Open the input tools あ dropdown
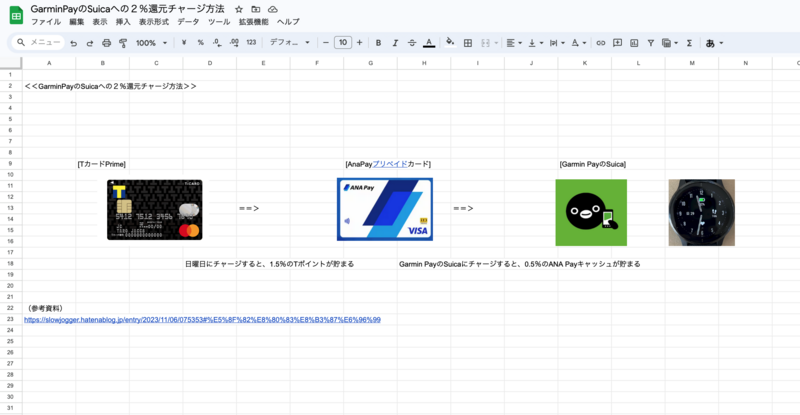 (714, 43)
